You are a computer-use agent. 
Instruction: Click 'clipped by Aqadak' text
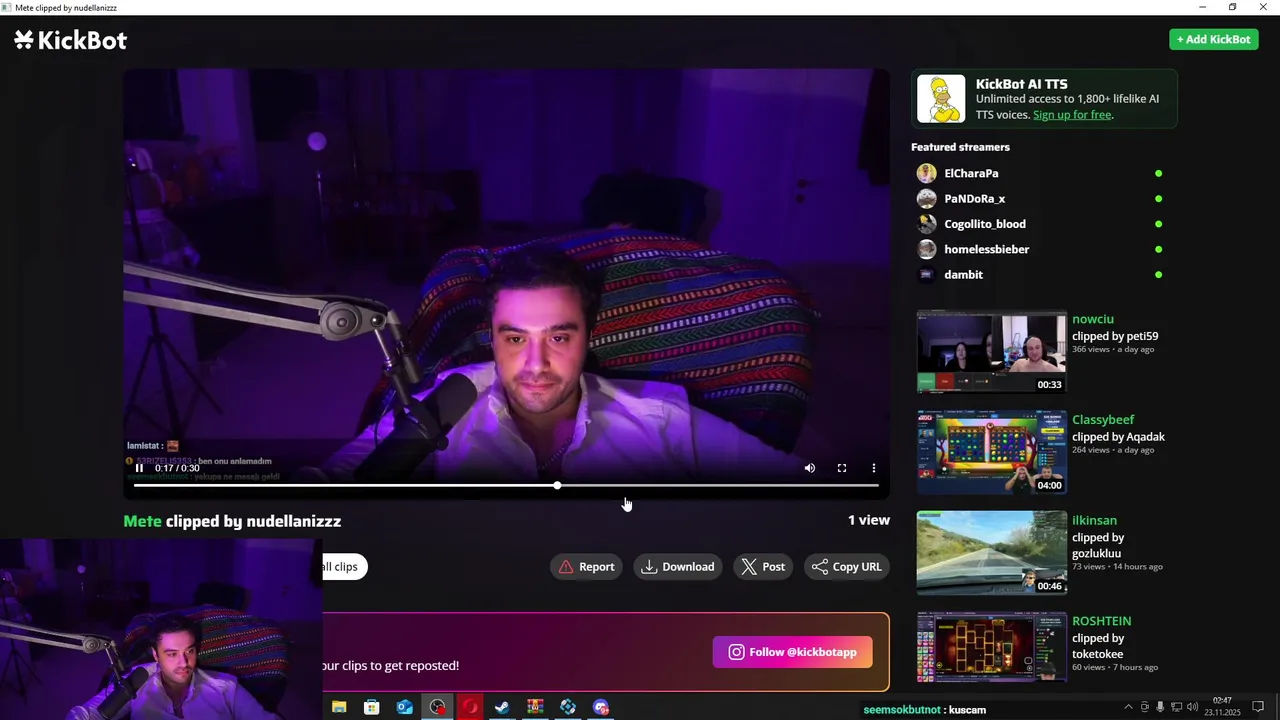1118,436
